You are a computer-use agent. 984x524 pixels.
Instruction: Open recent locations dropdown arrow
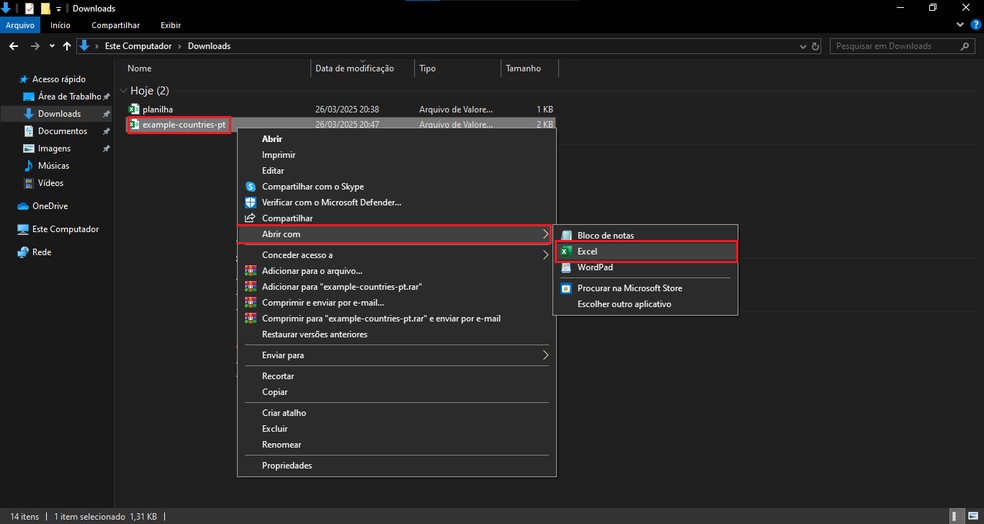[51, 46]
